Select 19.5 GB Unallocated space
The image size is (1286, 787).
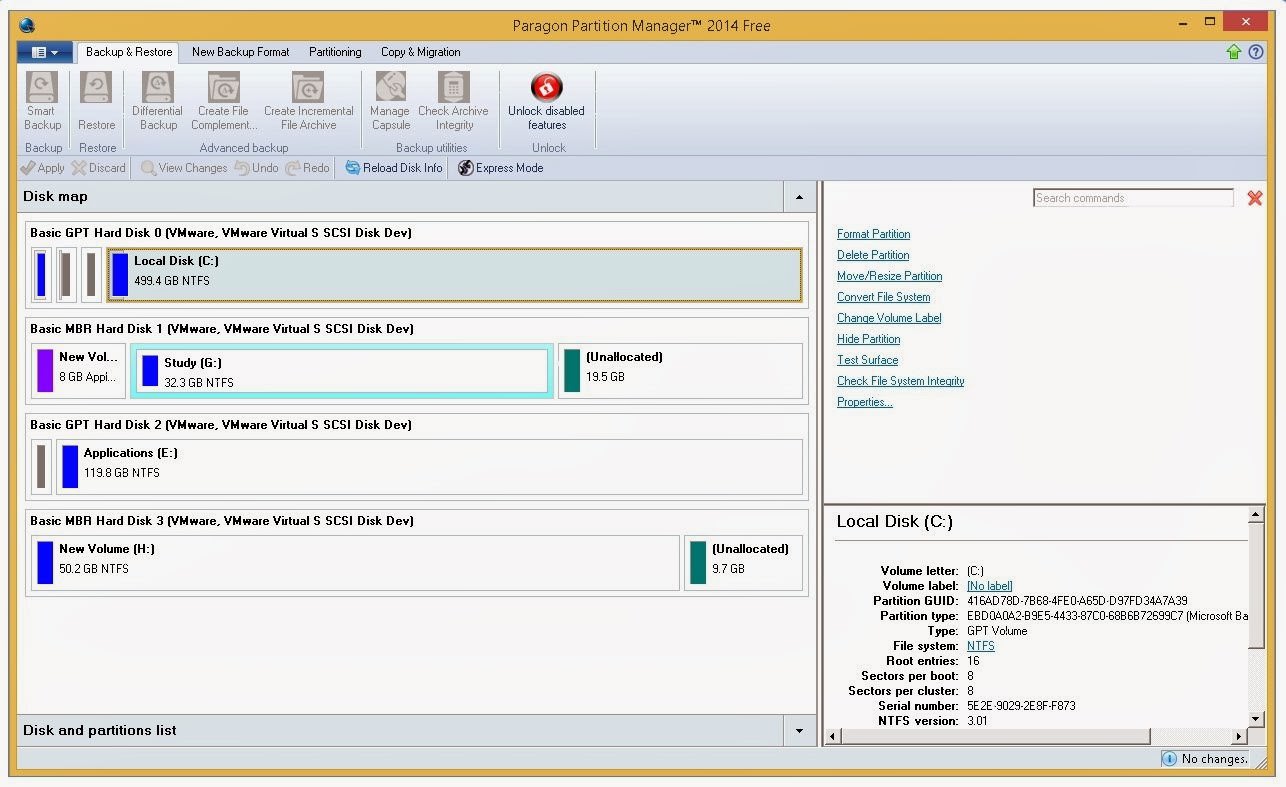[680, 371]
